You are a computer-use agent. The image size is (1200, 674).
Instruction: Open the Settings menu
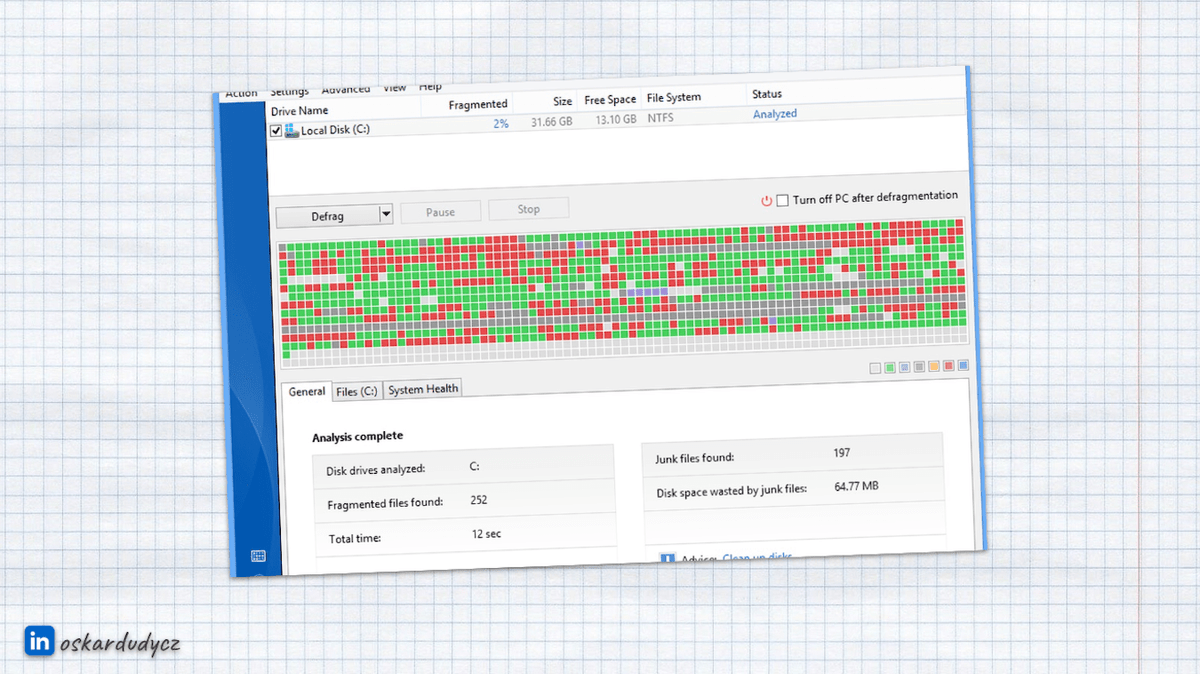(x=289, y=90)
